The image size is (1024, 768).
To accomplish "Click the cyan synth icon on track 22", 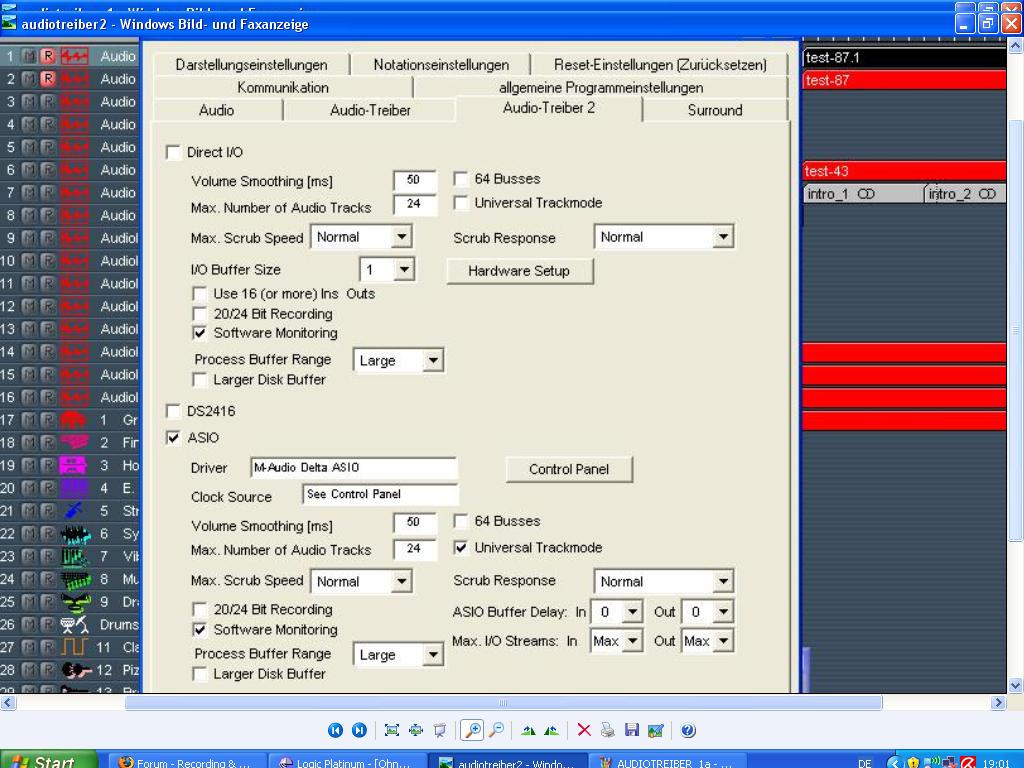I will point(74,534).
